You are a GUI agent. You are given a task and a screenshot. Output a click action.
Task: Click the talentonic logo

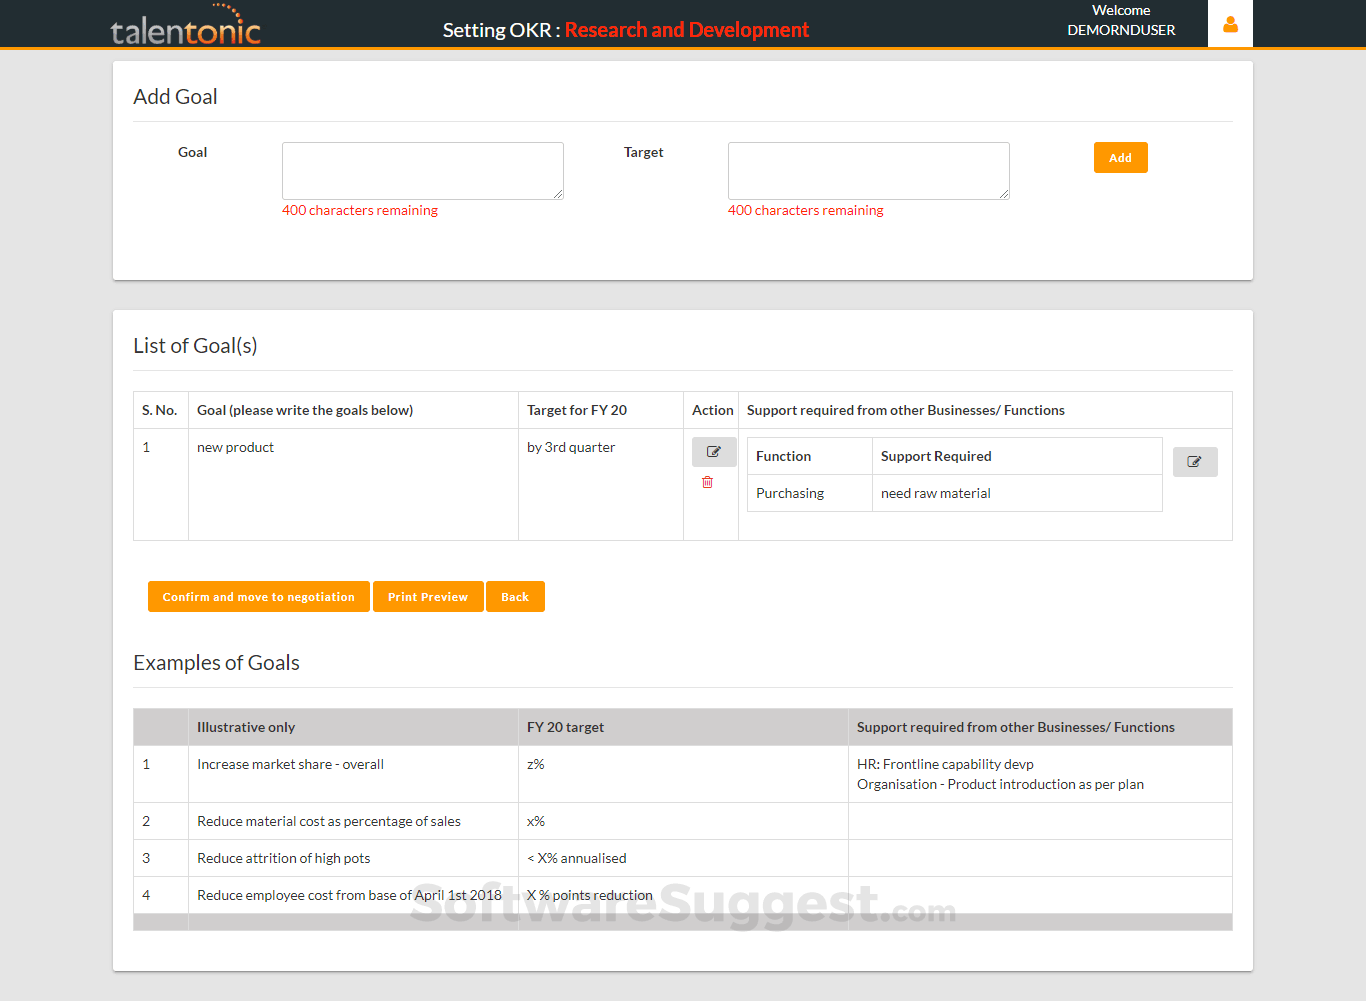tap(186, 27)
